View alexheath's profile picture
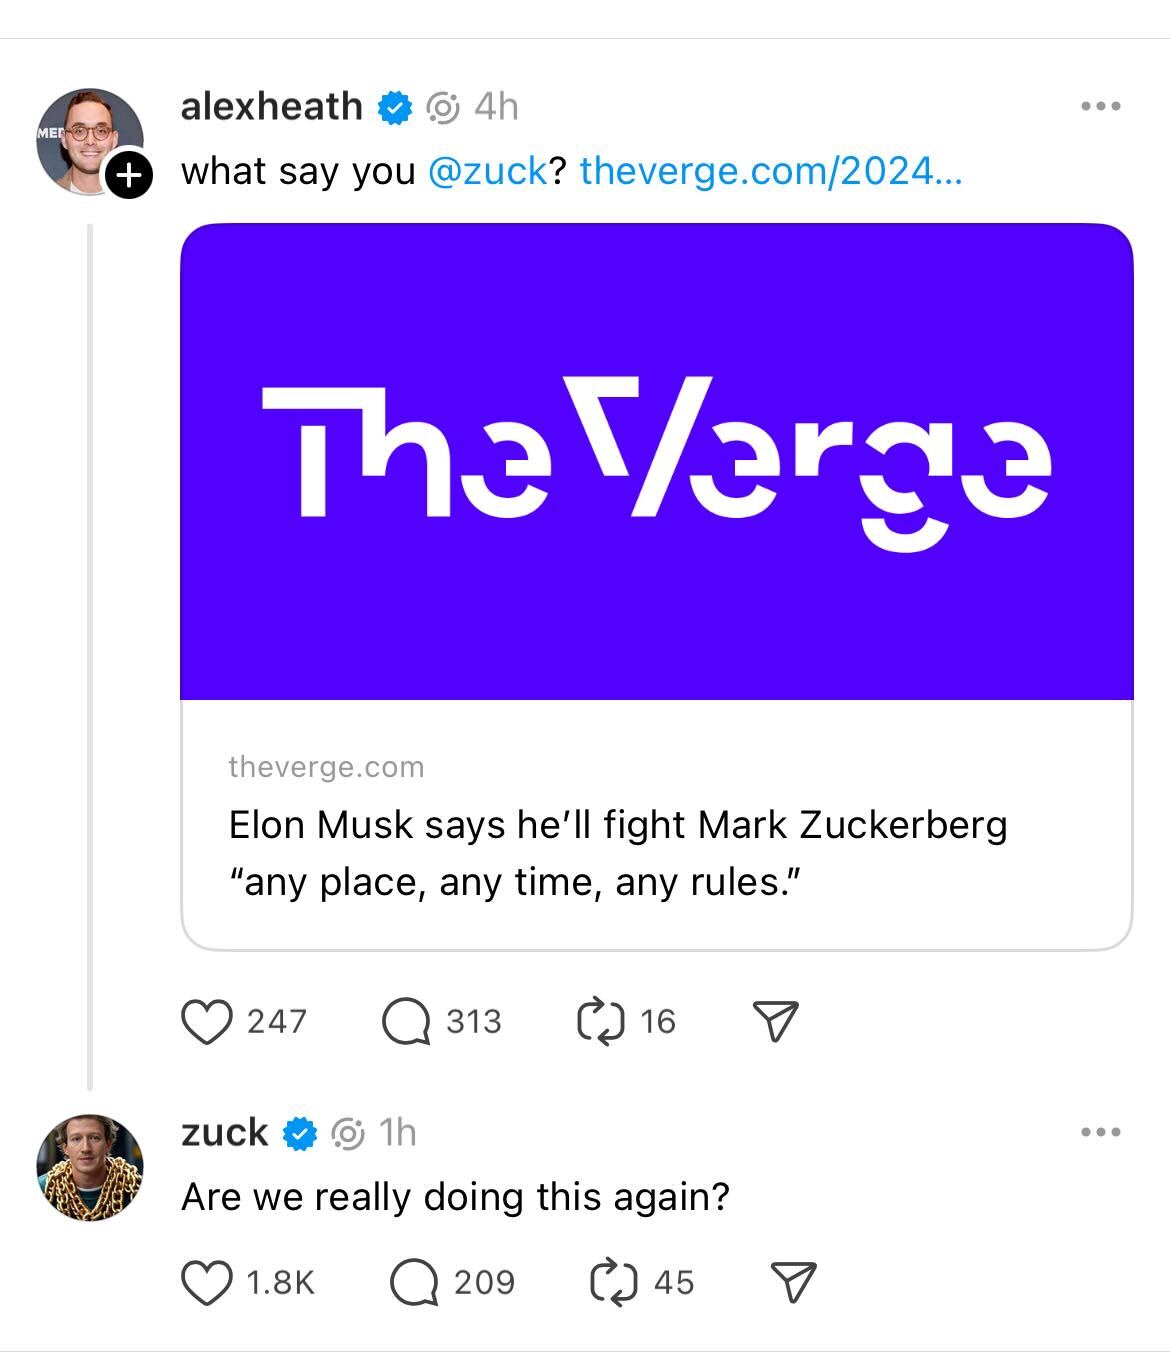Viewport: 1170px width, 1367px height. (90, 141)
